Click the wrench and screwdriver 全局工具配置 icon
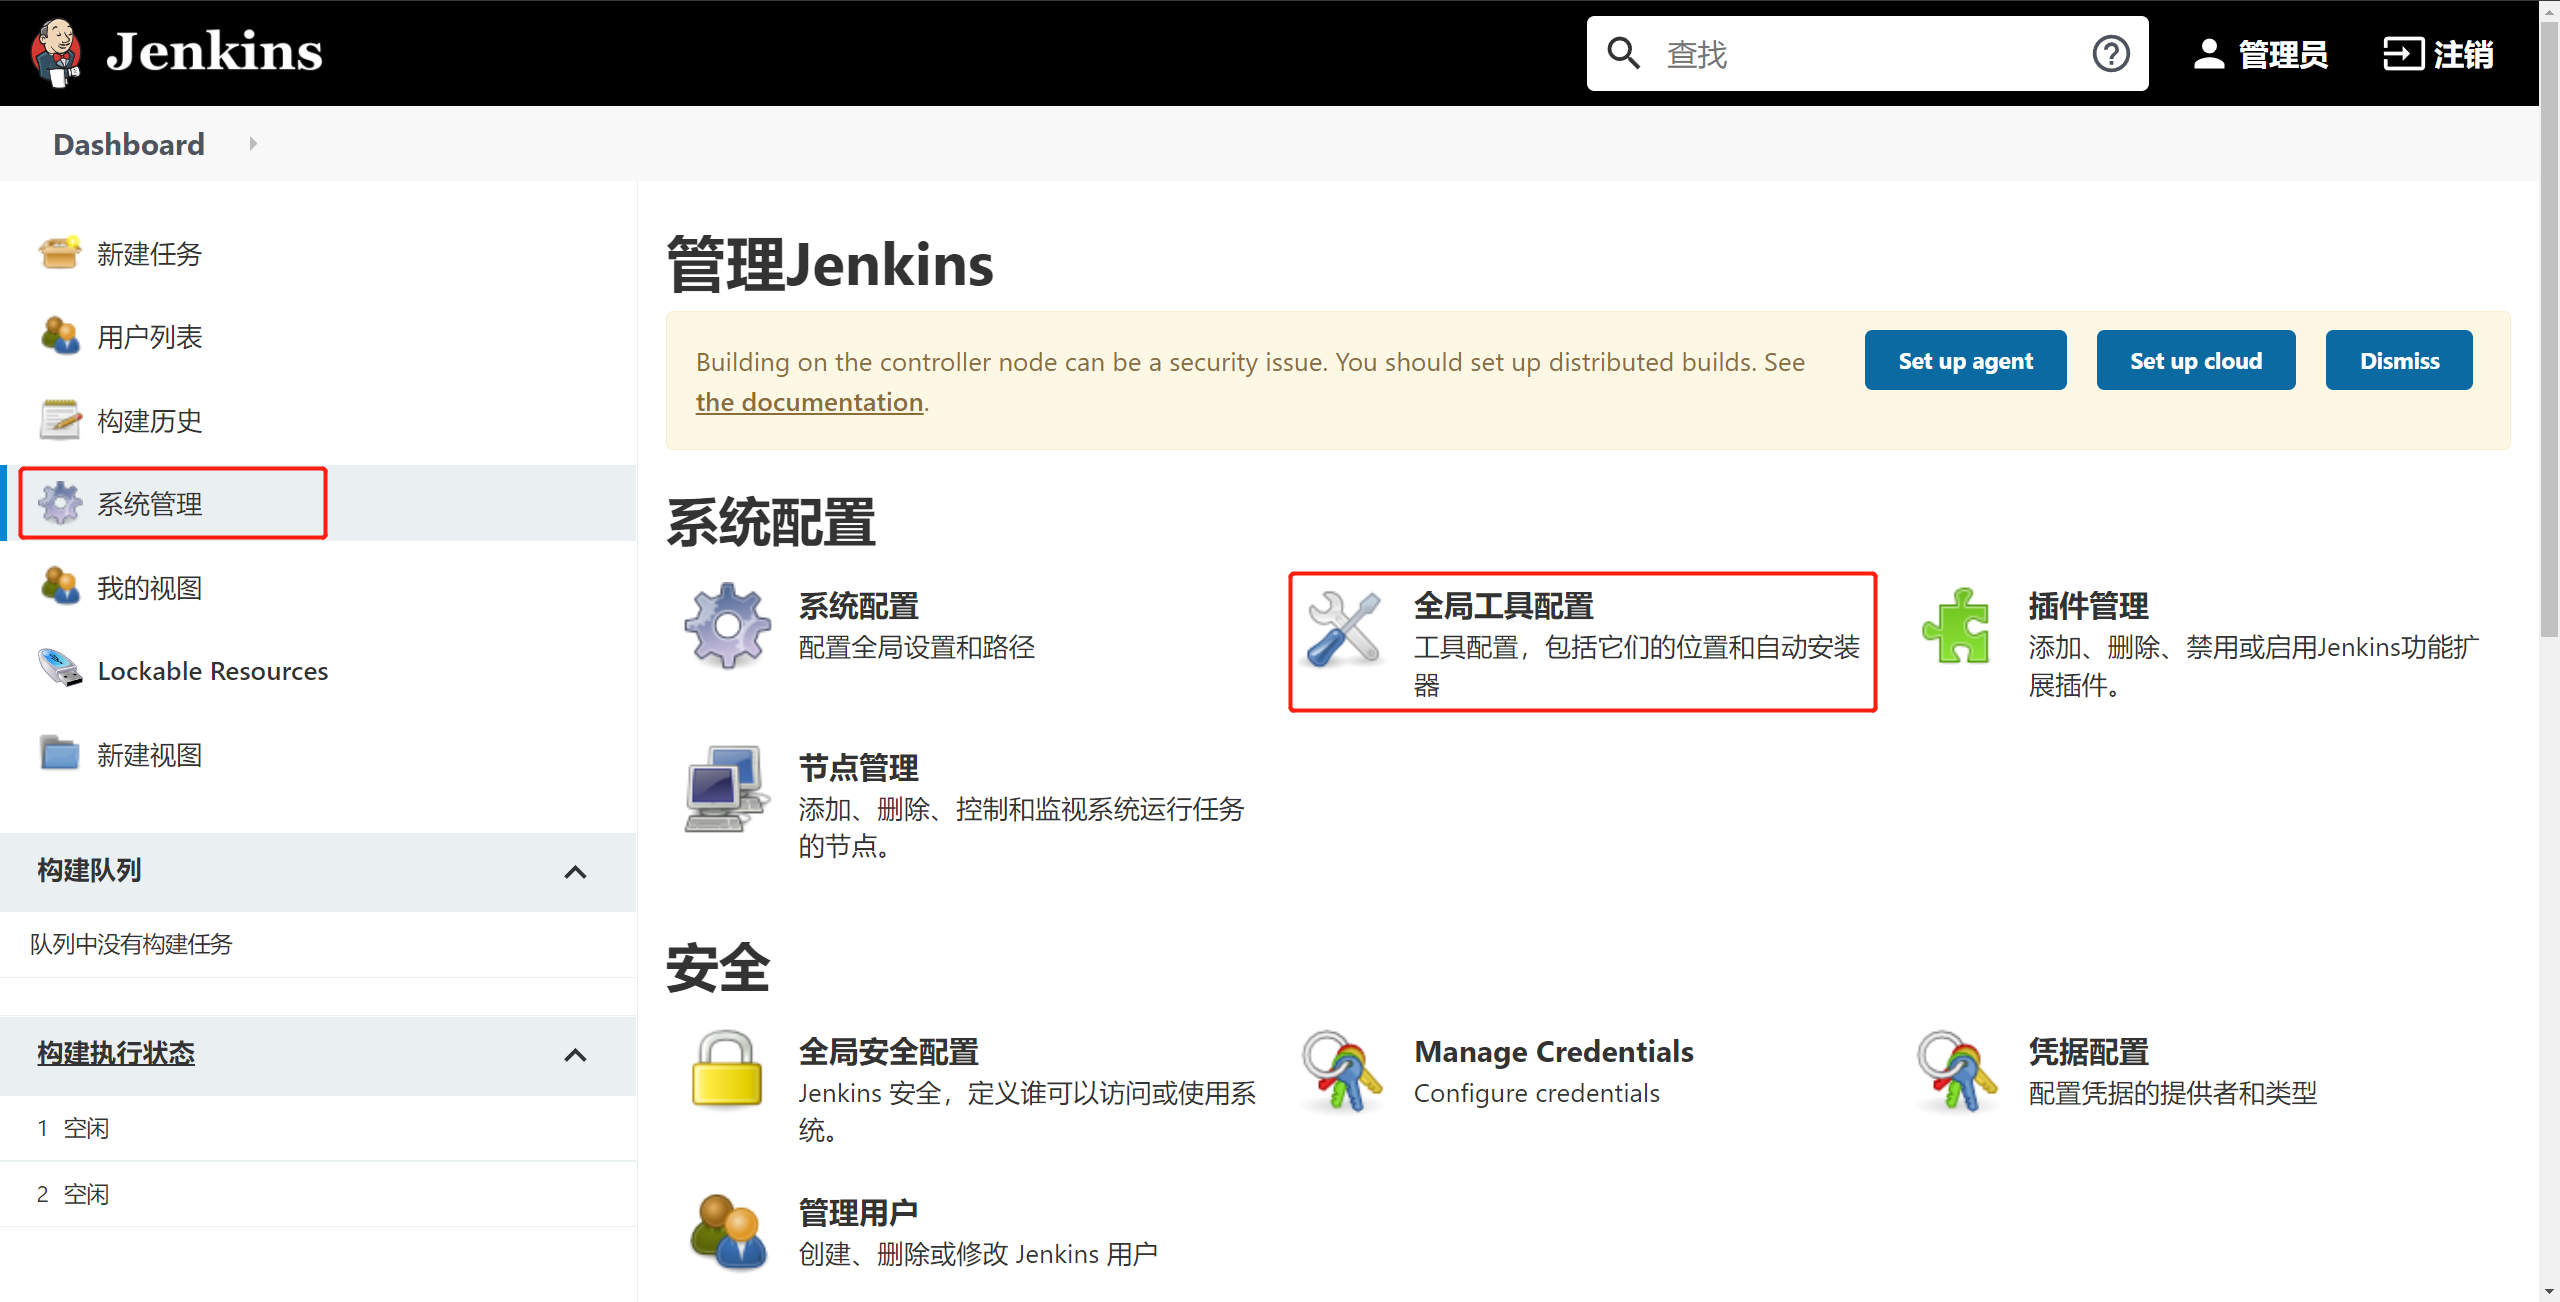2560x1302 pixels. coord(1343,628)
